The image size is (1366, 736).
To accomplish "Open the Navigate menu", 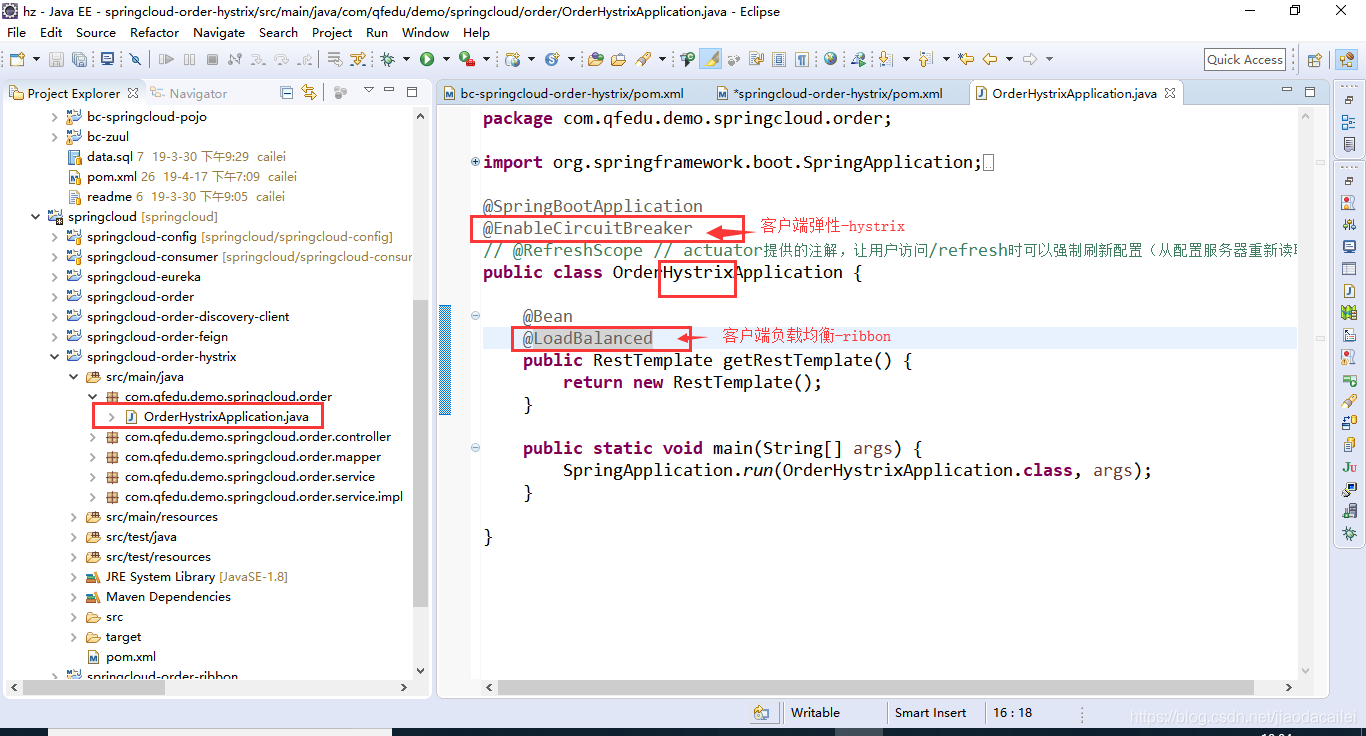I will (x=219, y=32).
